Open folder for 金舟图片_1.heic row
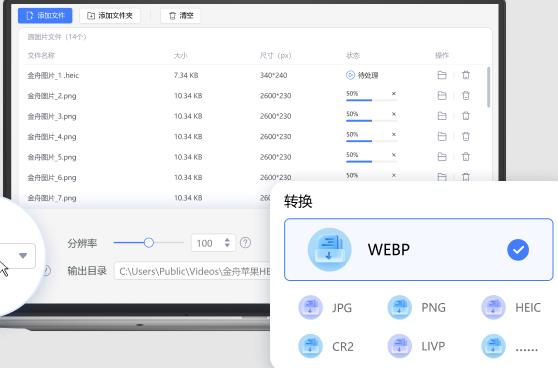Viewport: 558px width, 368px height. pos(442,75)
